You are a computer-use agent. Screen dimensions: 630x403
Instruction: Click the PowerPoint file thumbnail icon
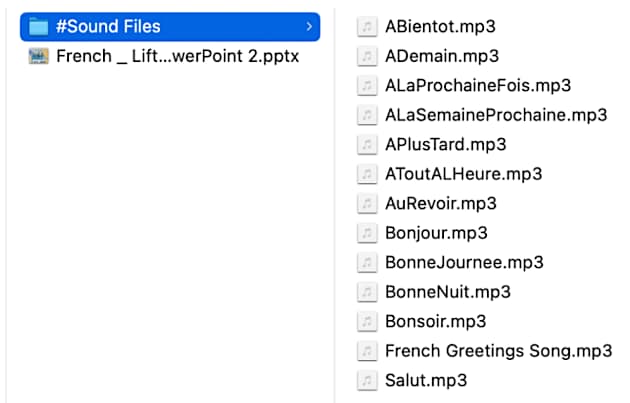click(x=39, y=56)
